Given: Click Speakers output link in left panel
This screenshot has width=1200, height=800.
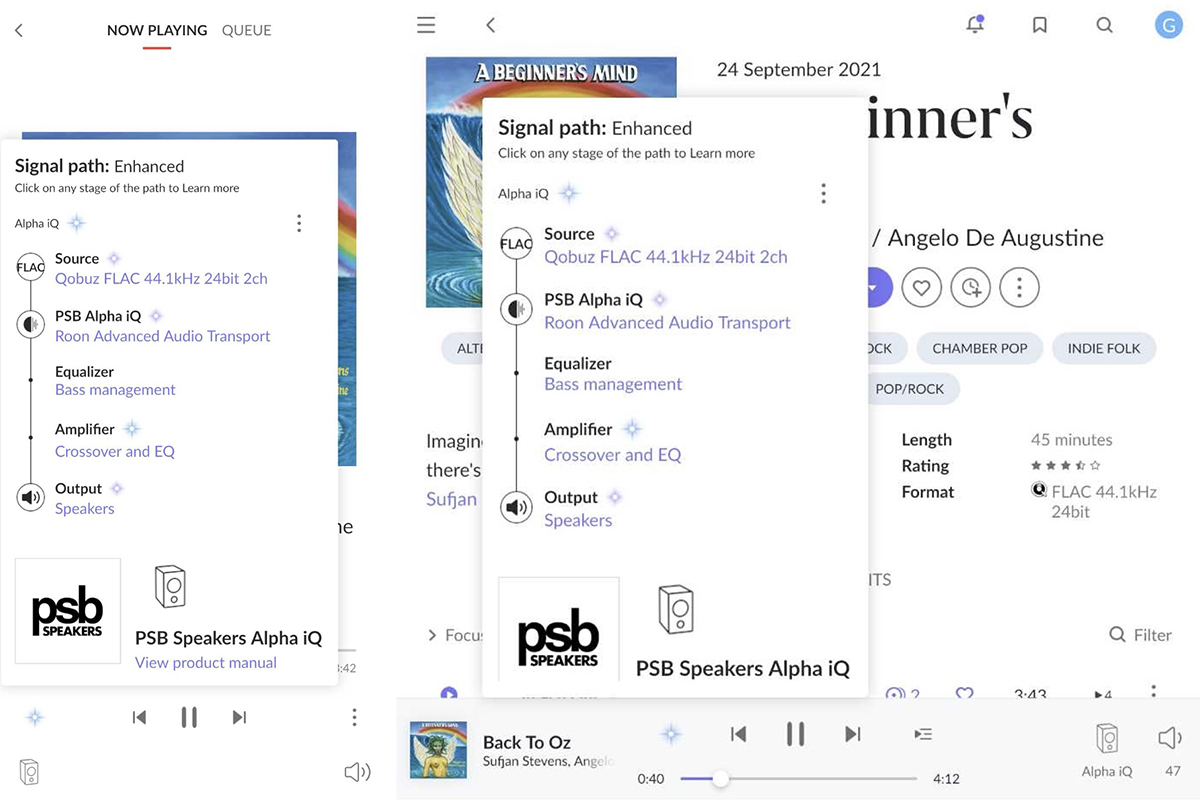Looking at the screenshot, I should click(85, 509).
